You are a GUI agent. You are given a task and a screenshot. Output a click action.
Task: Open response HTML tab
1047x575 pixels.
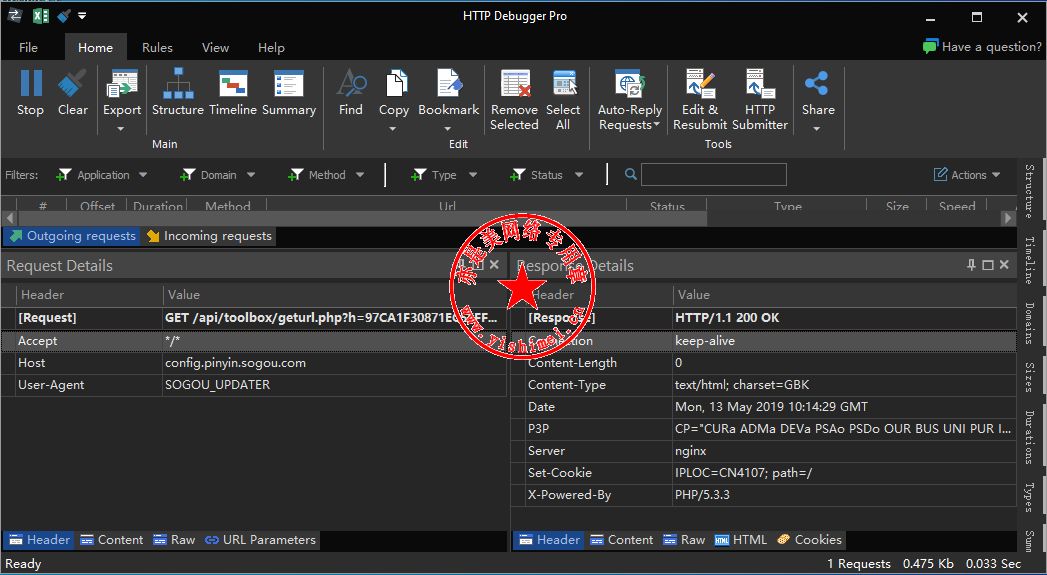coord(741,540)
